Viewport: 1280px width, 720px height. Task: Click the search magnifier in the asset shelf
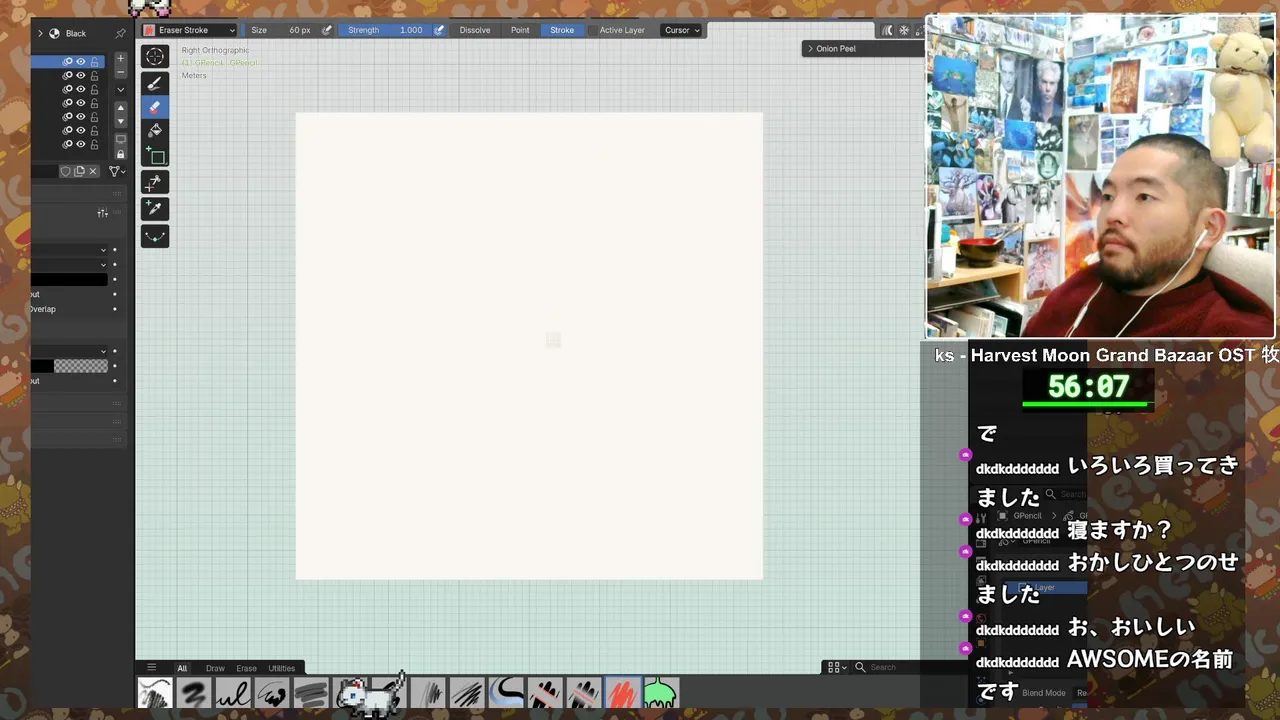tap(860, 667)
